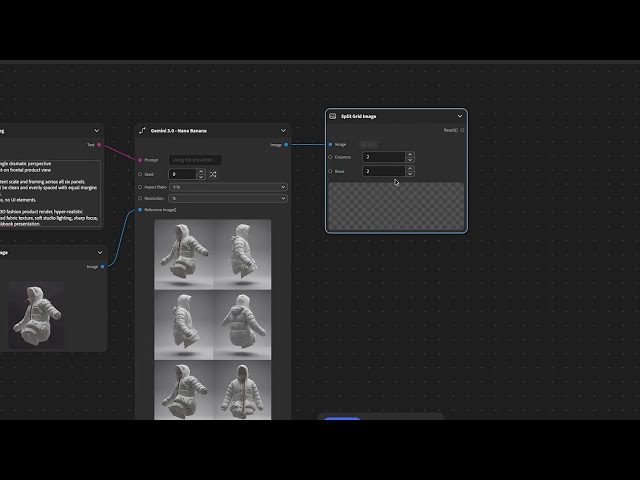Click the Gemini node Image output port
Image resolution: width=640 pixels, height=480 pixels.
(286, 144)
